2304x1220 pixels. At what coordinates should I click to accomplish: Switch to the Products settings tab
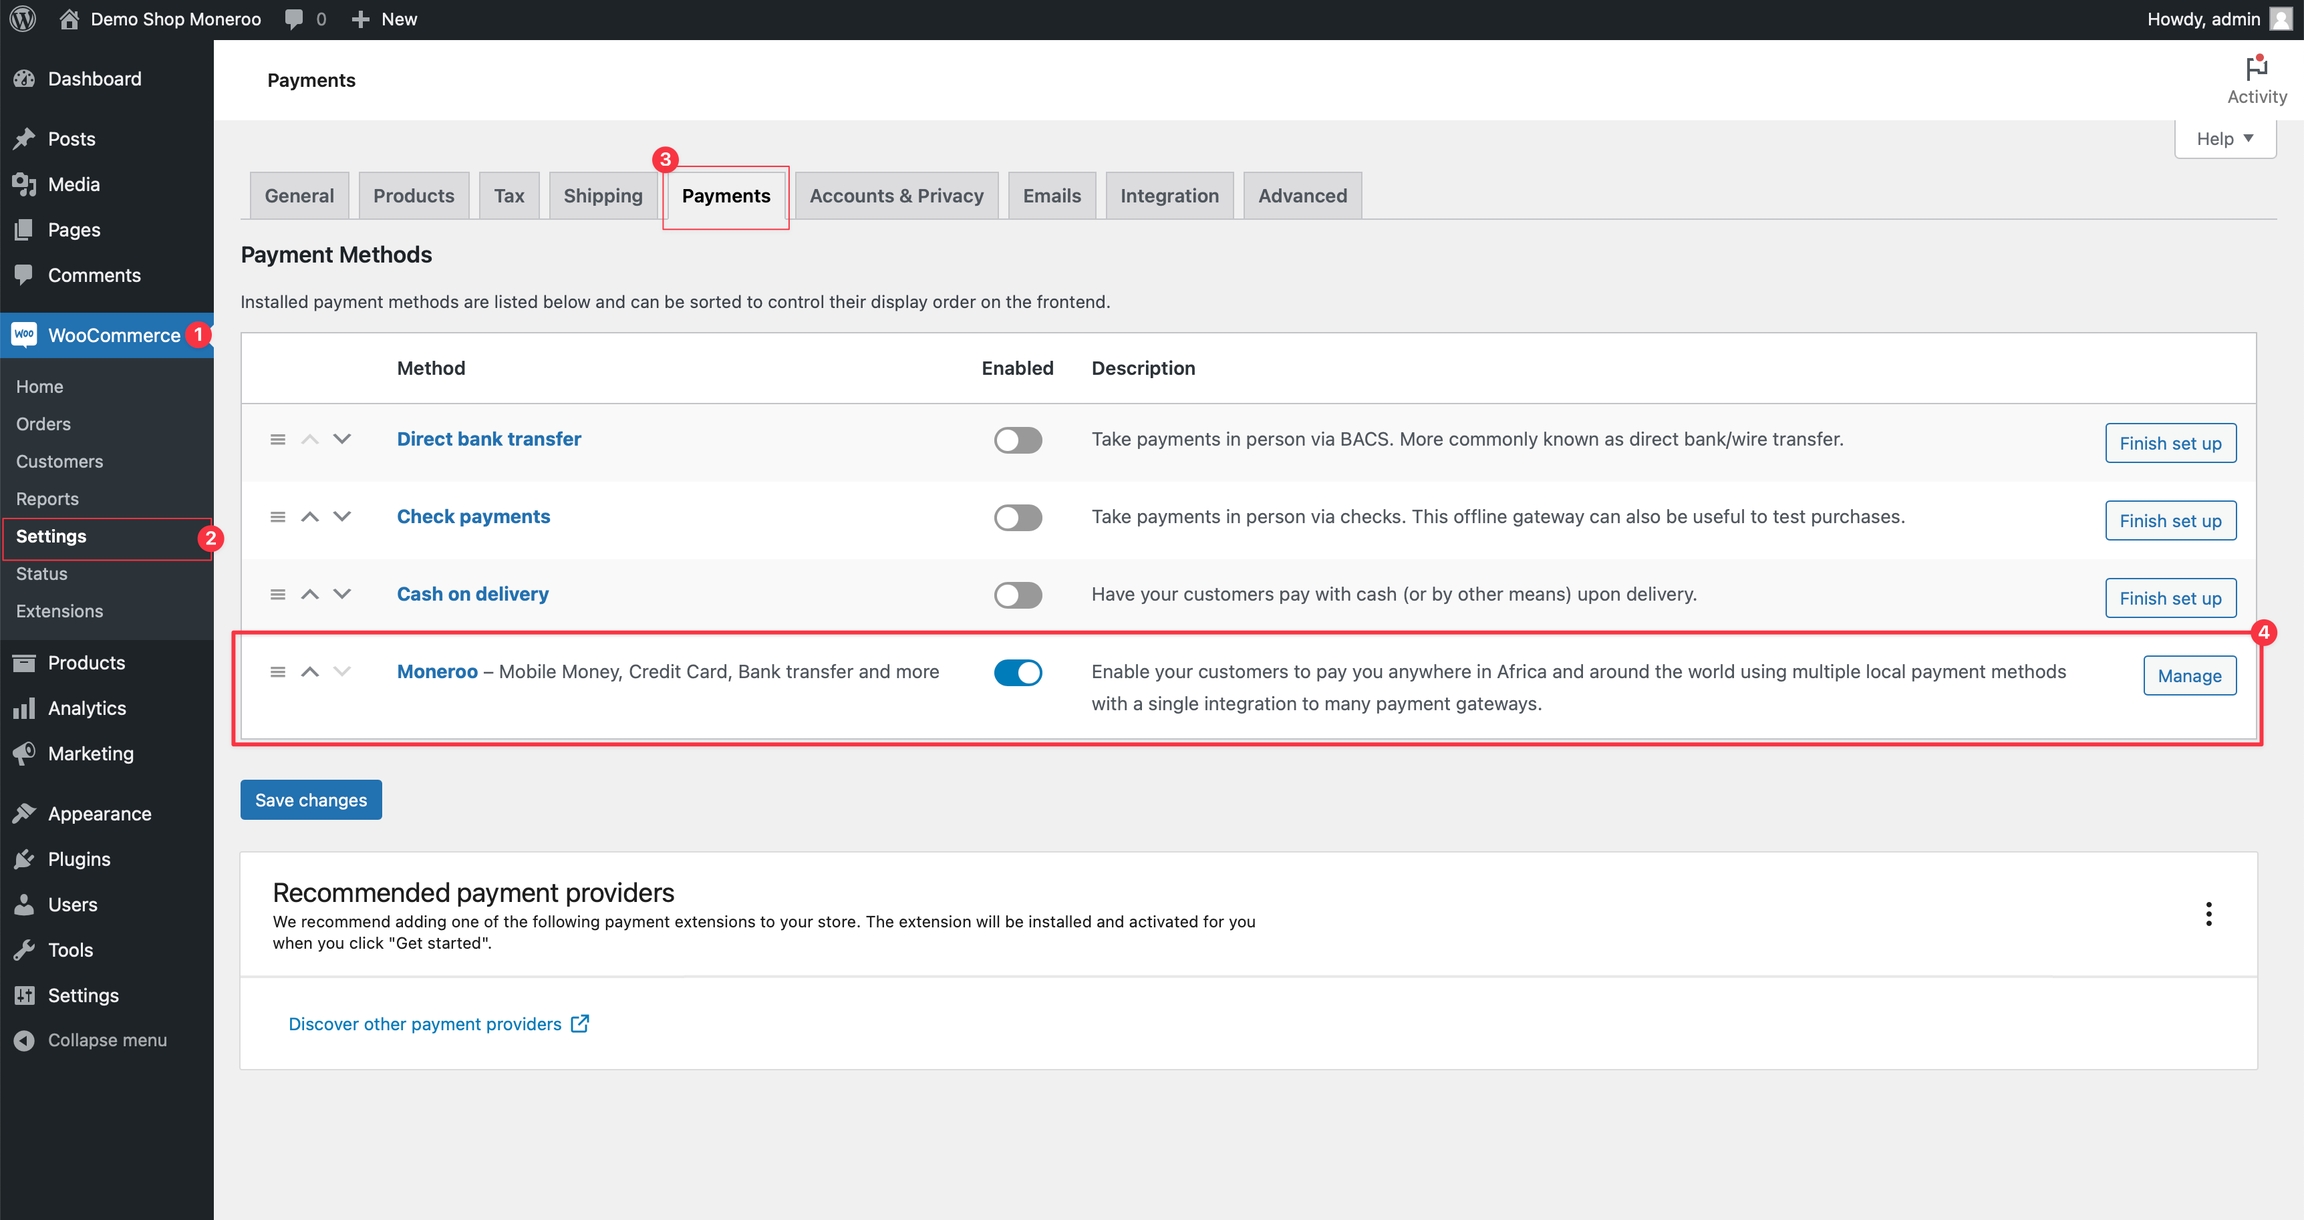click(x=414, y=196)
